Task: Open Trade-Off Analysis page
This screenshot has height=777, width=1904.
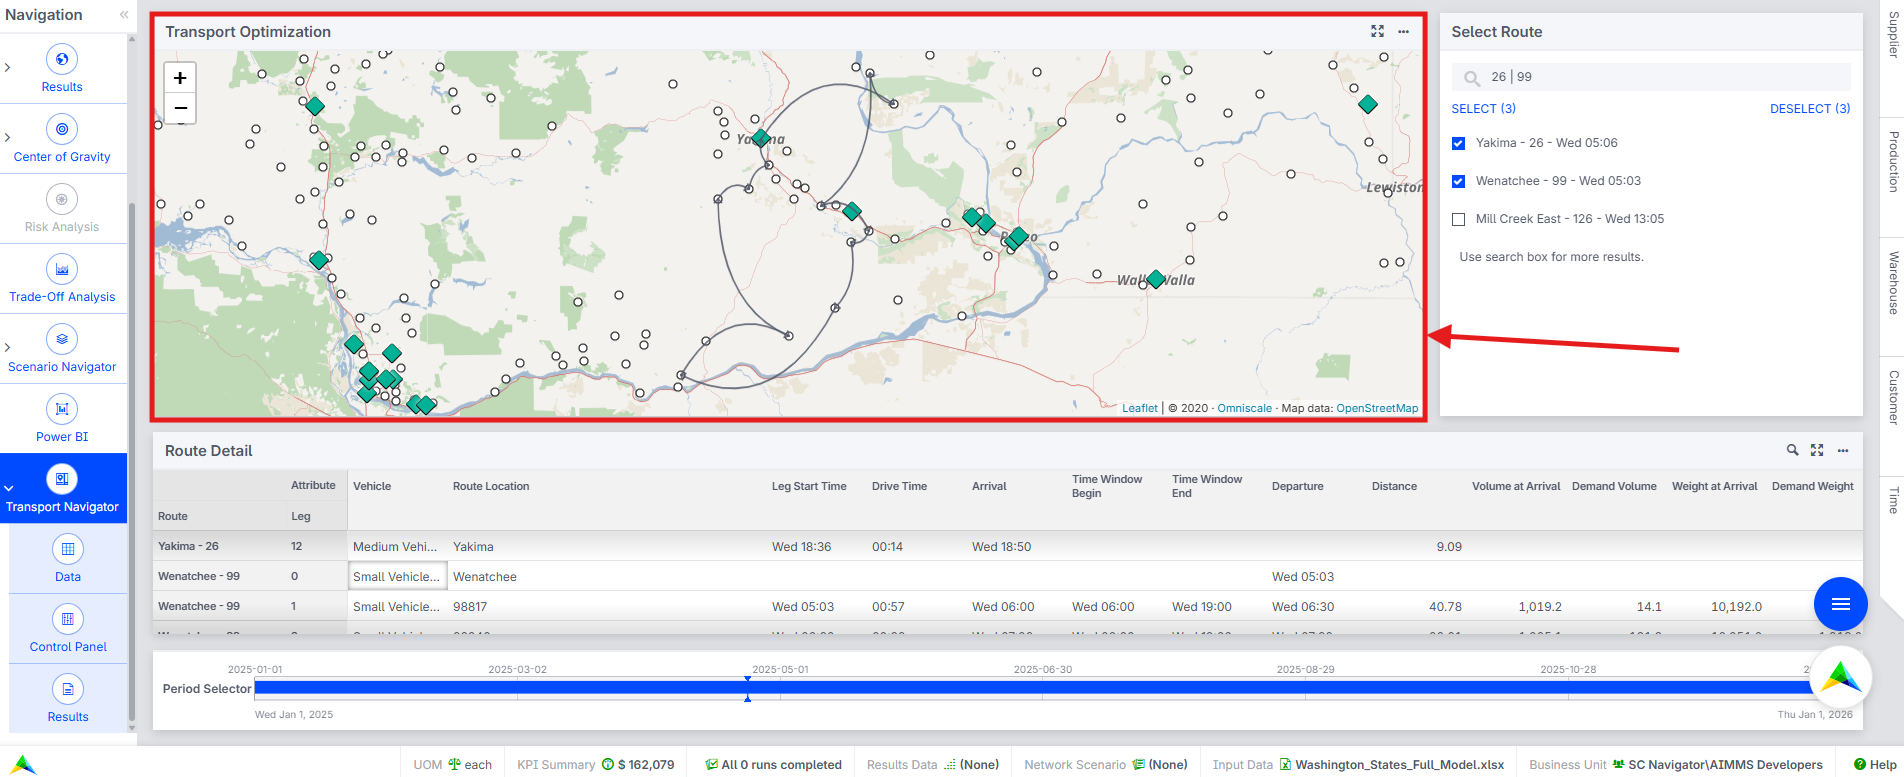Action: point(62,280)
